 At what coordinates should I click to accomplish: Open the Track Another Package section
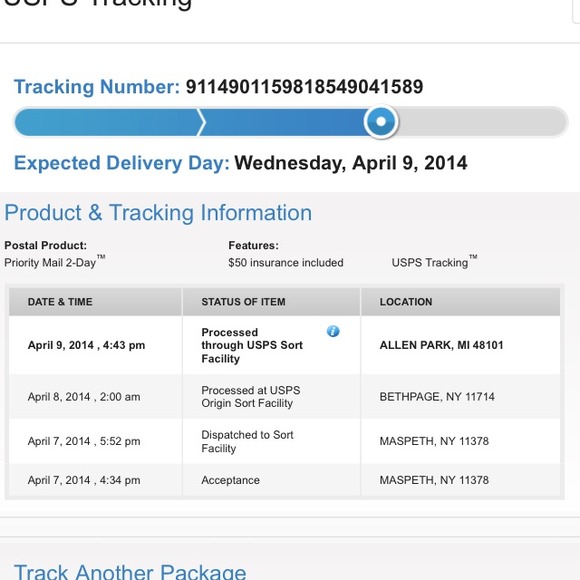pos(130,571)
